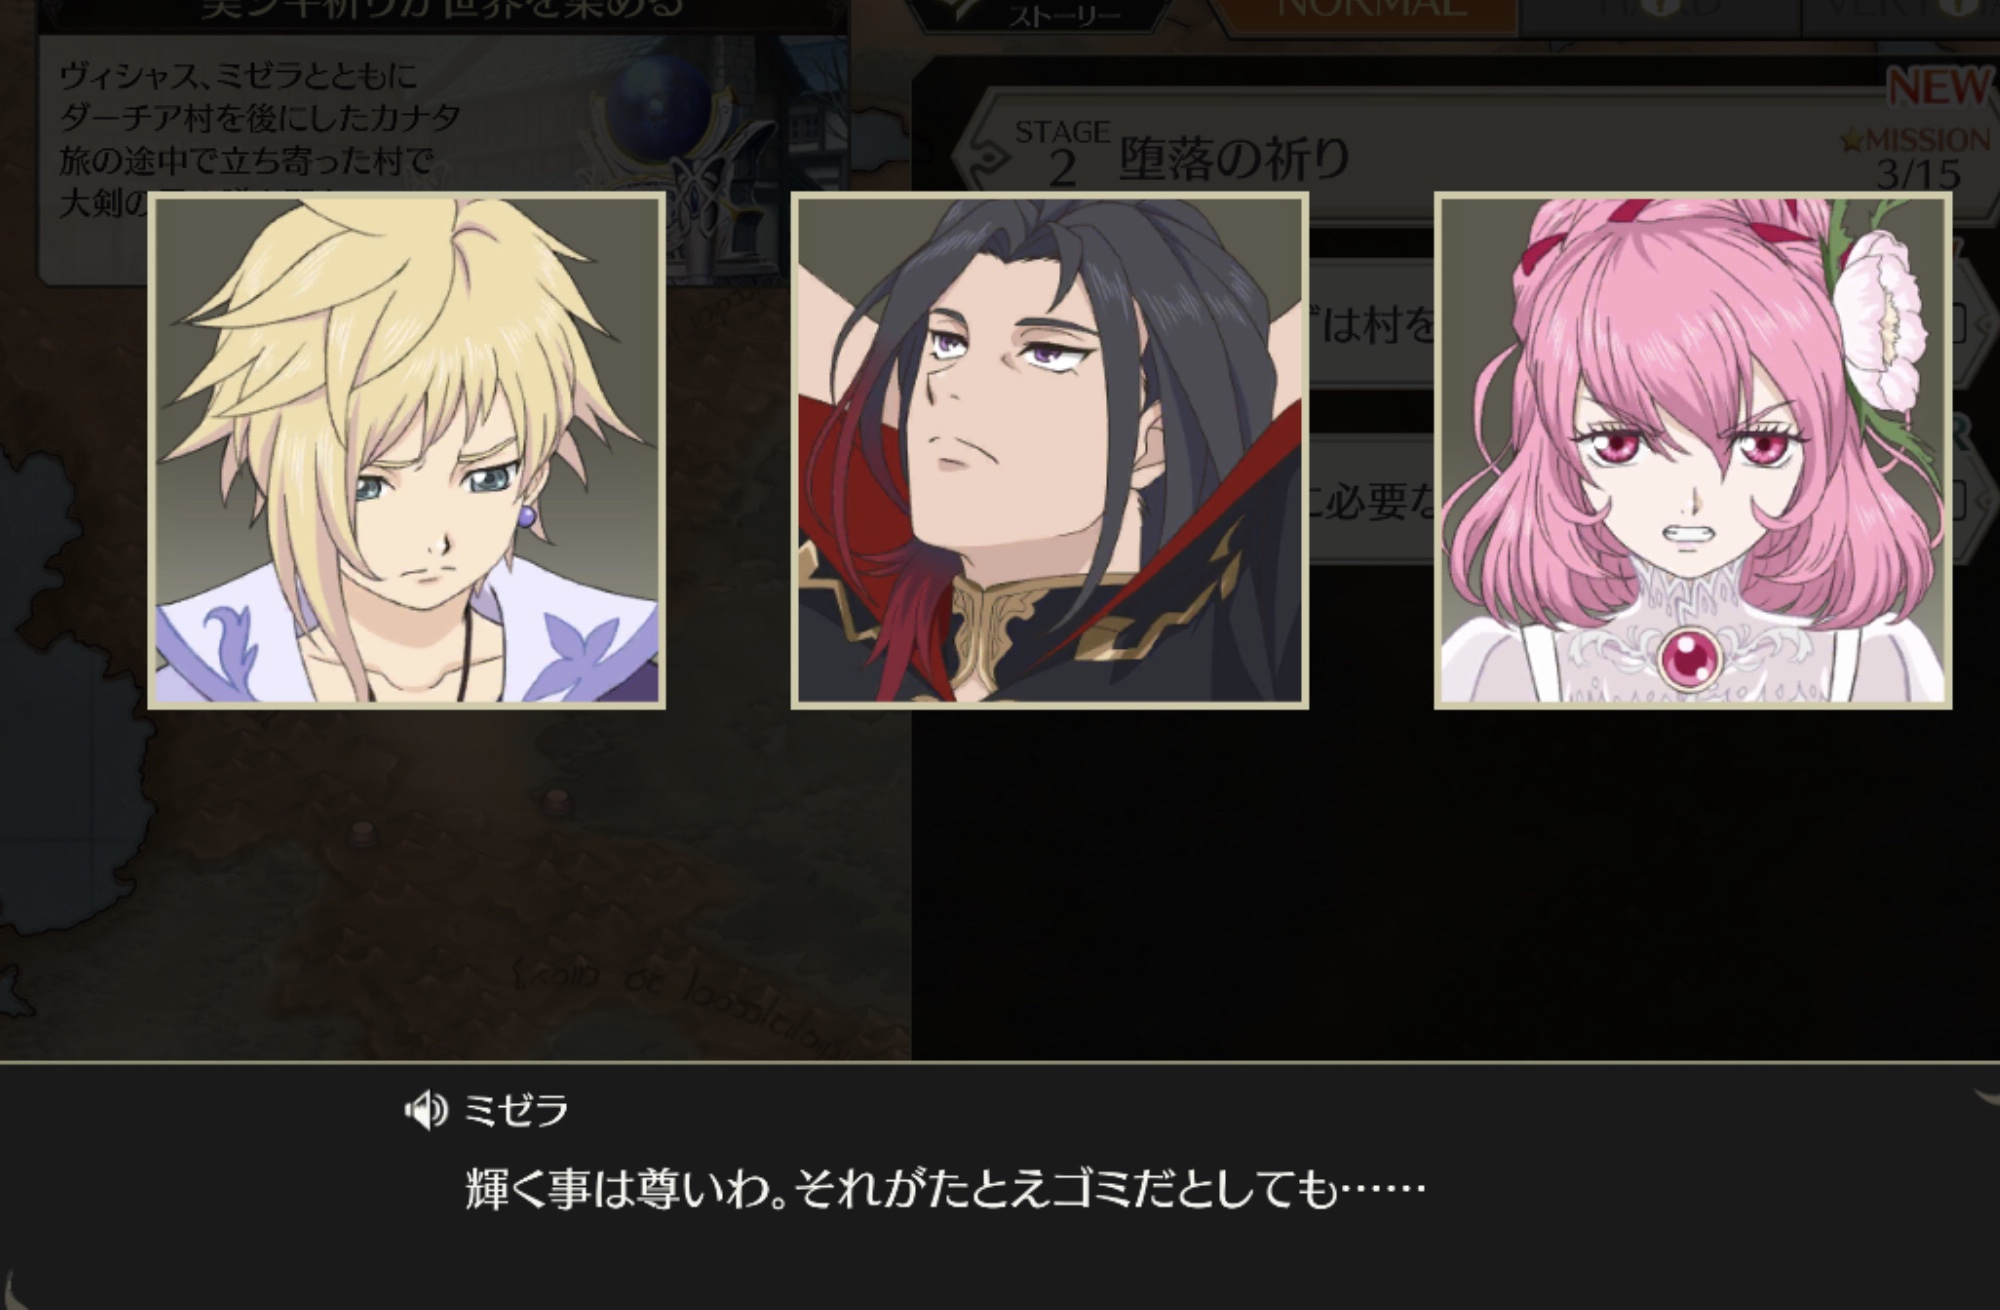Select the dark-haired man portrait

(x=1050, y=451)
